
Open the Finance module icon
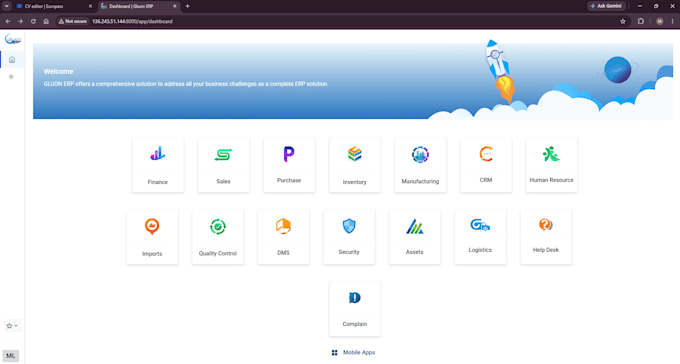point(157,154)
